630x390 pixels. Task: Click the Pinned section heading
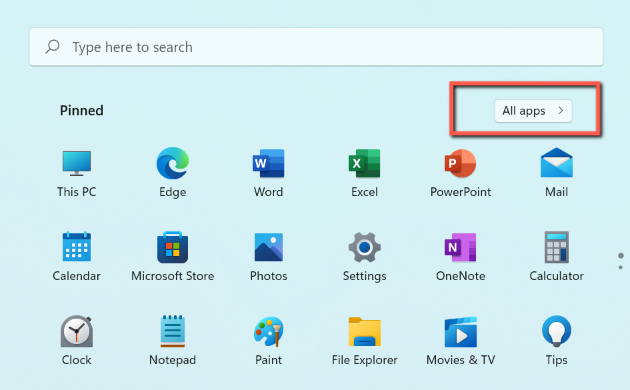point(82,110)
